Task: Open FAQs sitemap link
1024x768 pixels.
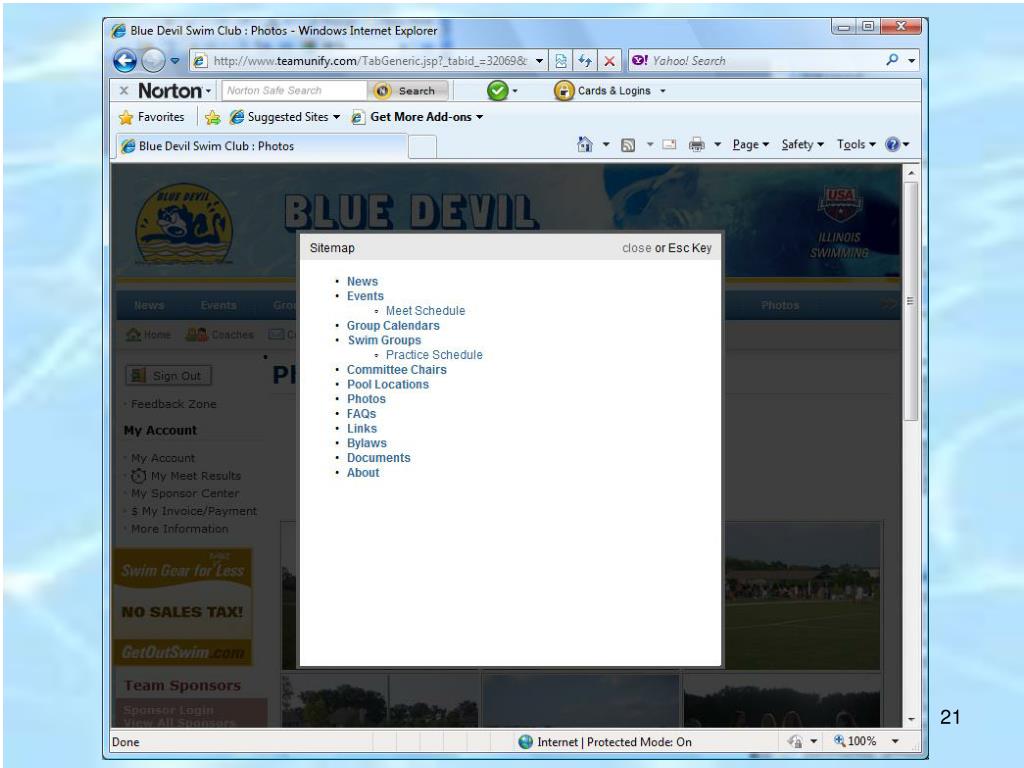Action: point(361,414)
